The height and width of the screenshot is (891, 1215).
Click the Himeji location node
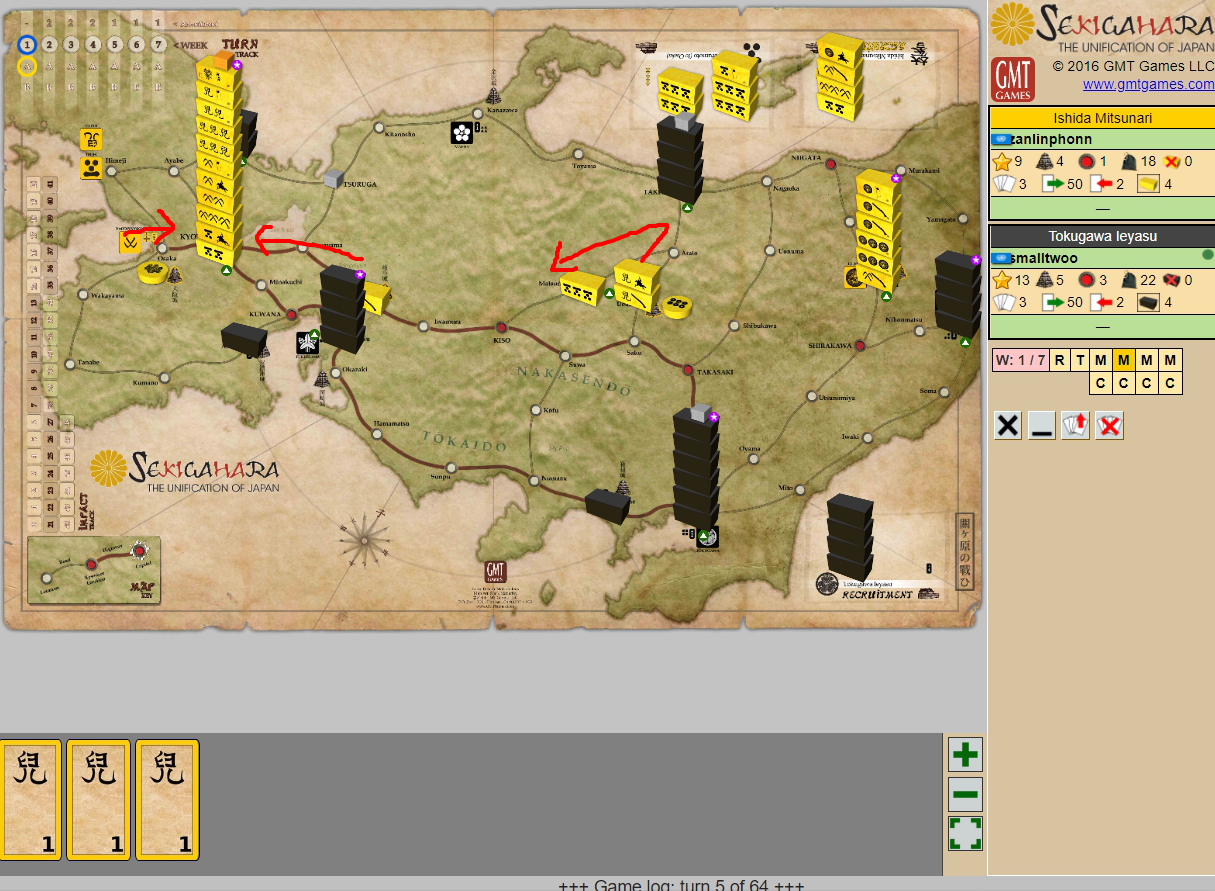pos(111,172)
